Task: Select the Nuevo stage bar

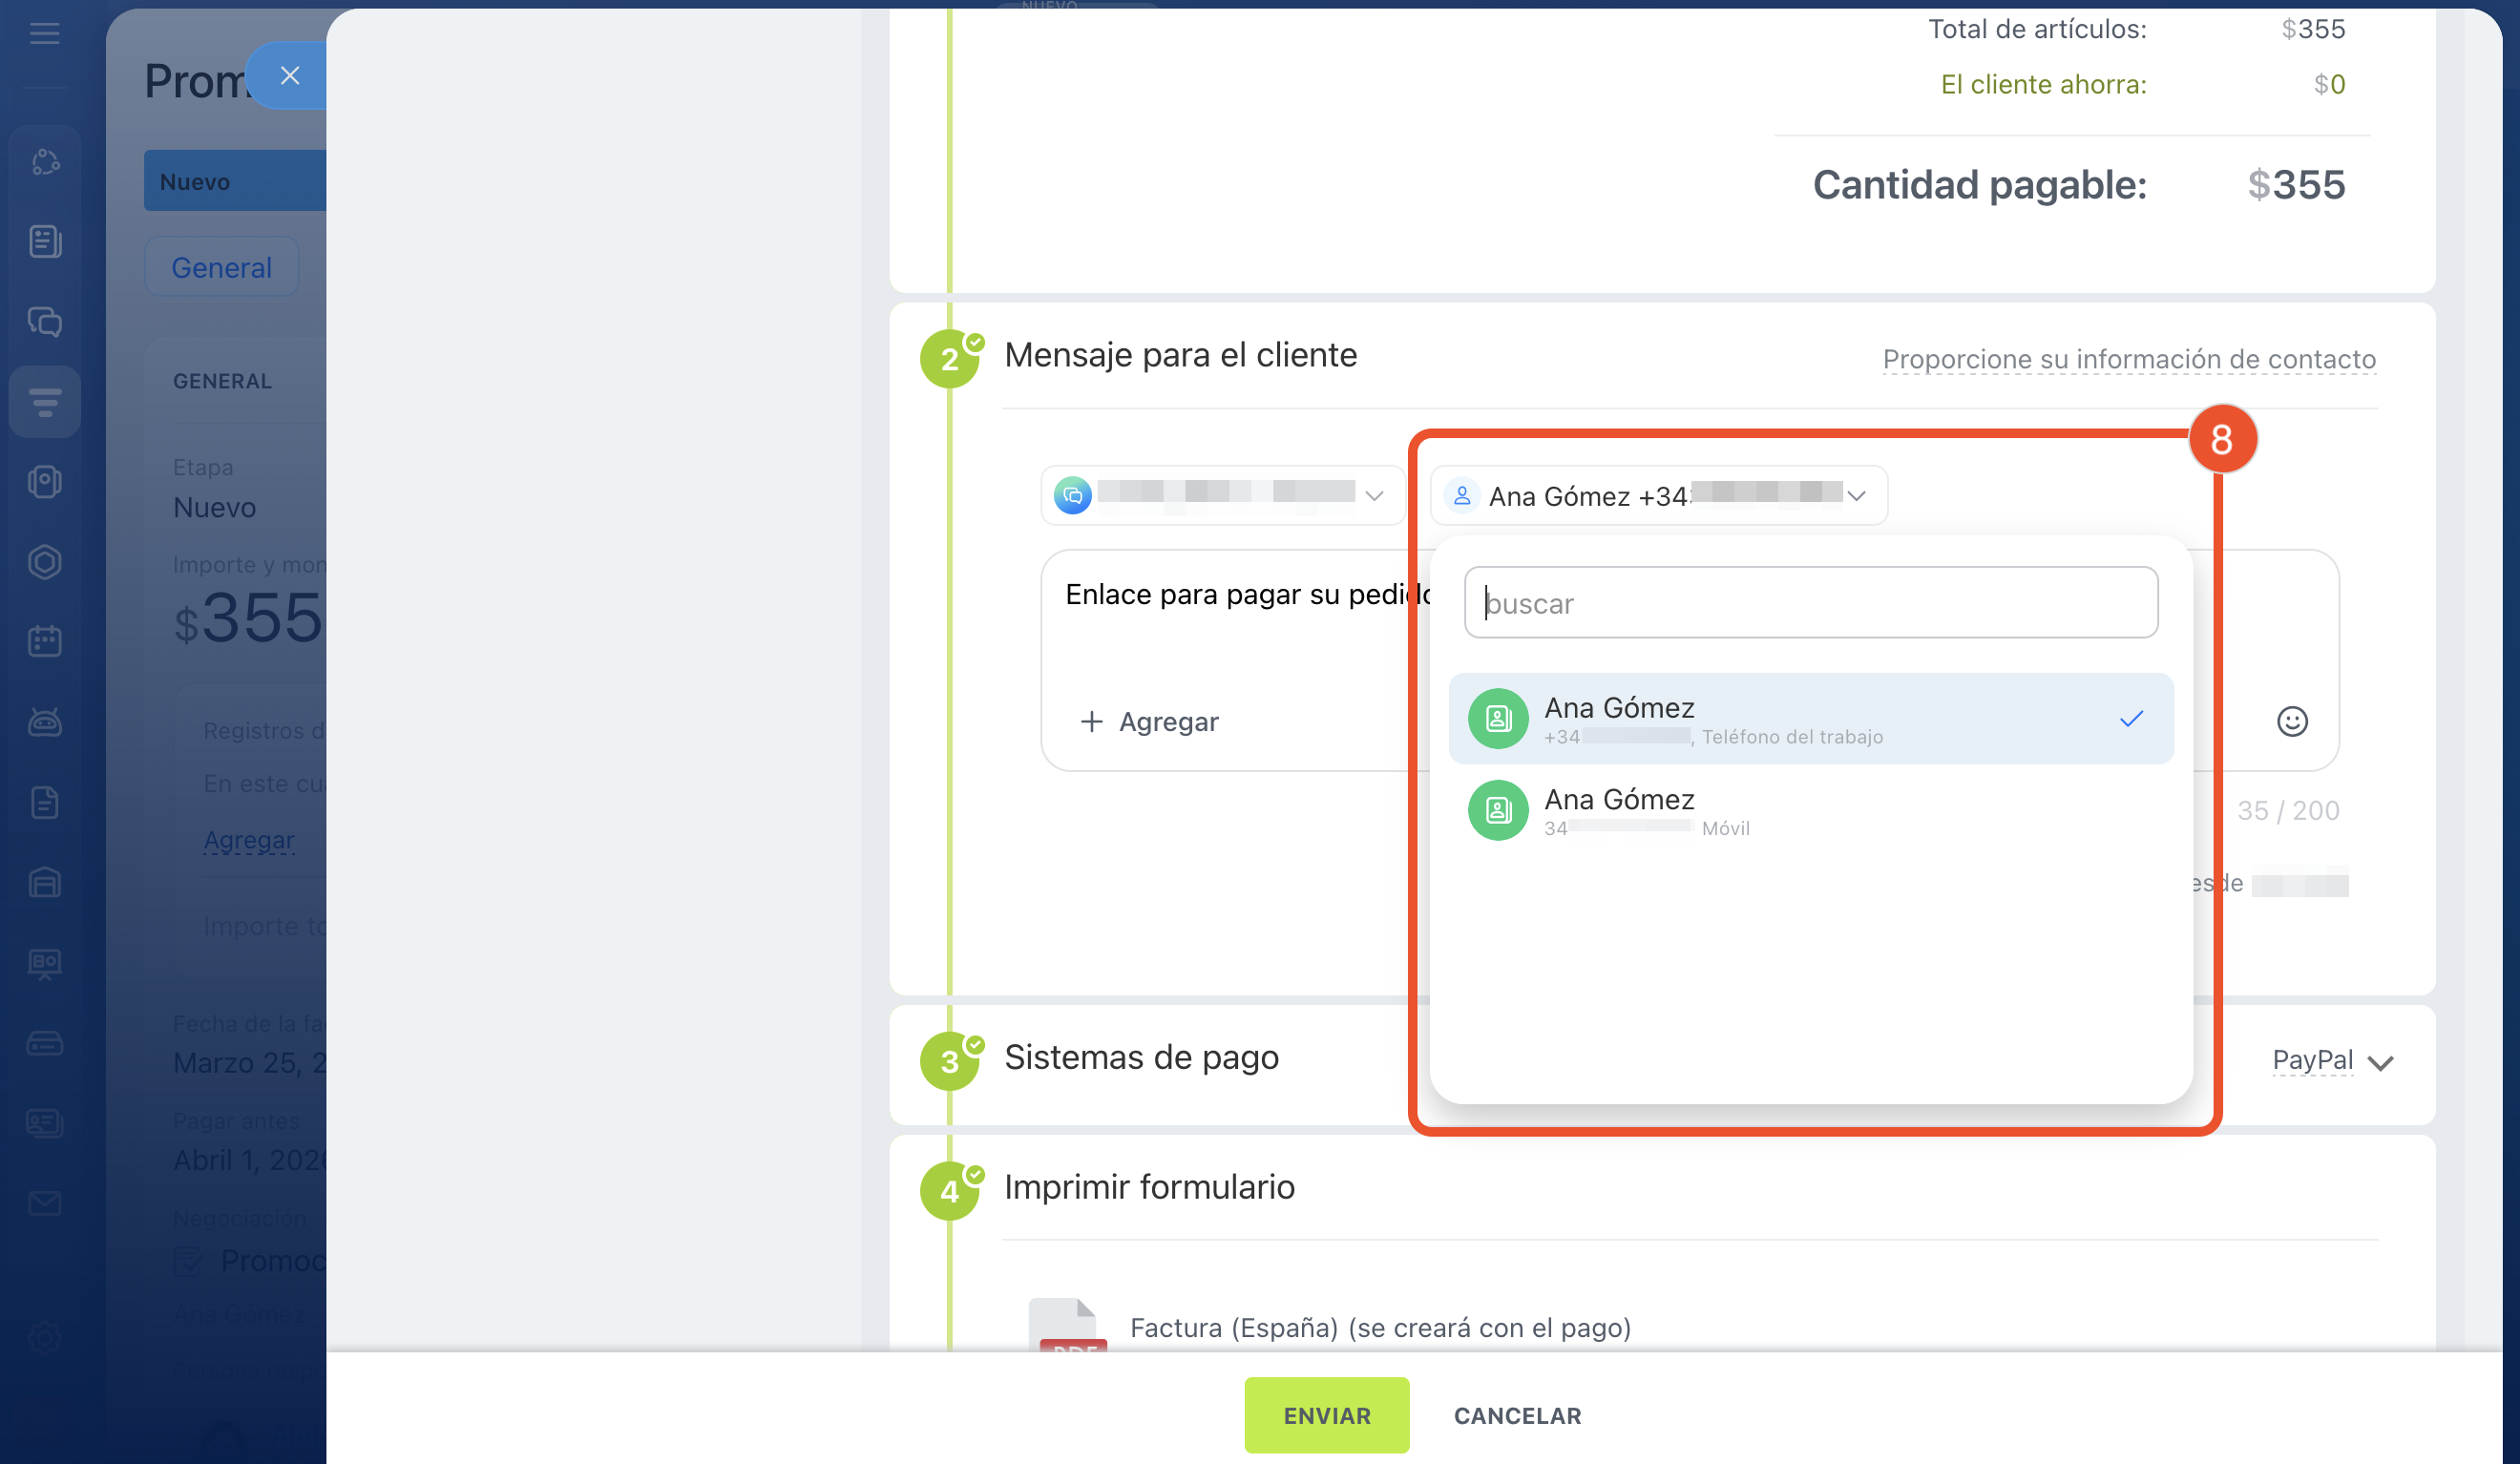Action: 235,181
